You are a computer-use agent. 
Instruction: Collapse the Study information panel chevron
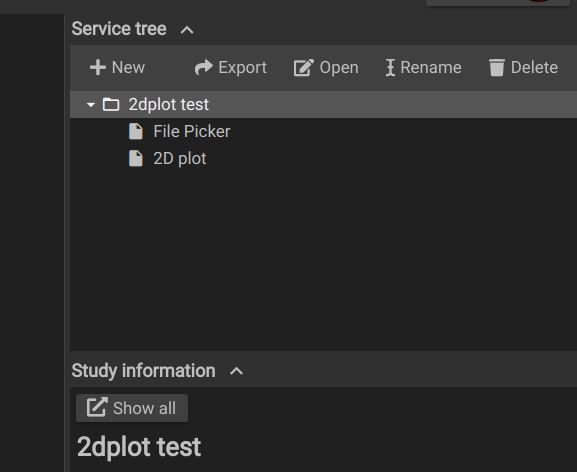(236, 371)
